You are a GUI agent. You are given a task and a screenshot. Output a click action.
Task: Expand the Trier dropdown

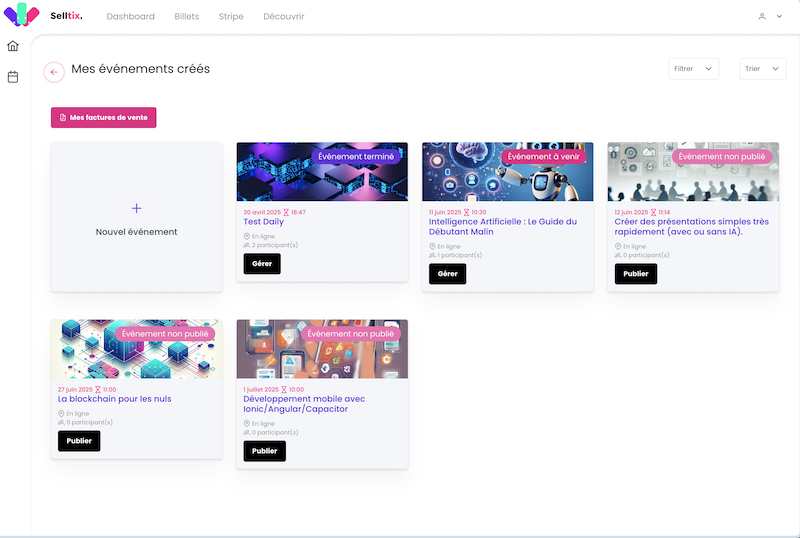(x=763, y=69)
